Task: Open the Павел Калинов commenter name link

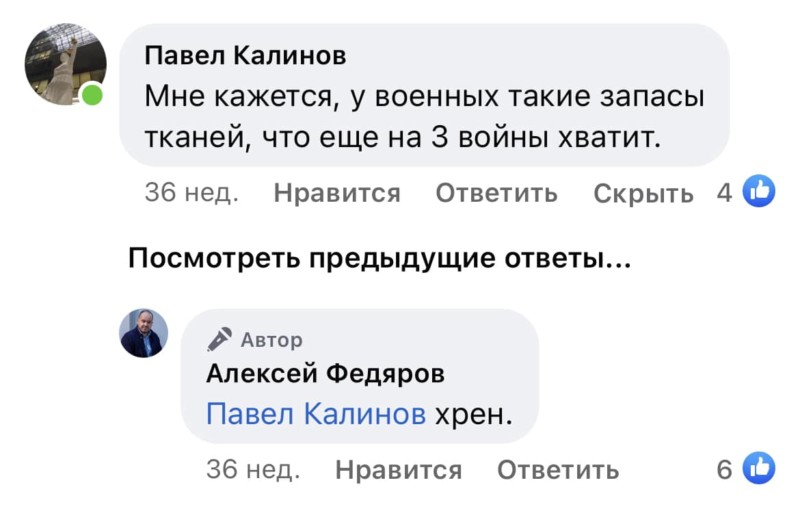Action: (245, 56)
